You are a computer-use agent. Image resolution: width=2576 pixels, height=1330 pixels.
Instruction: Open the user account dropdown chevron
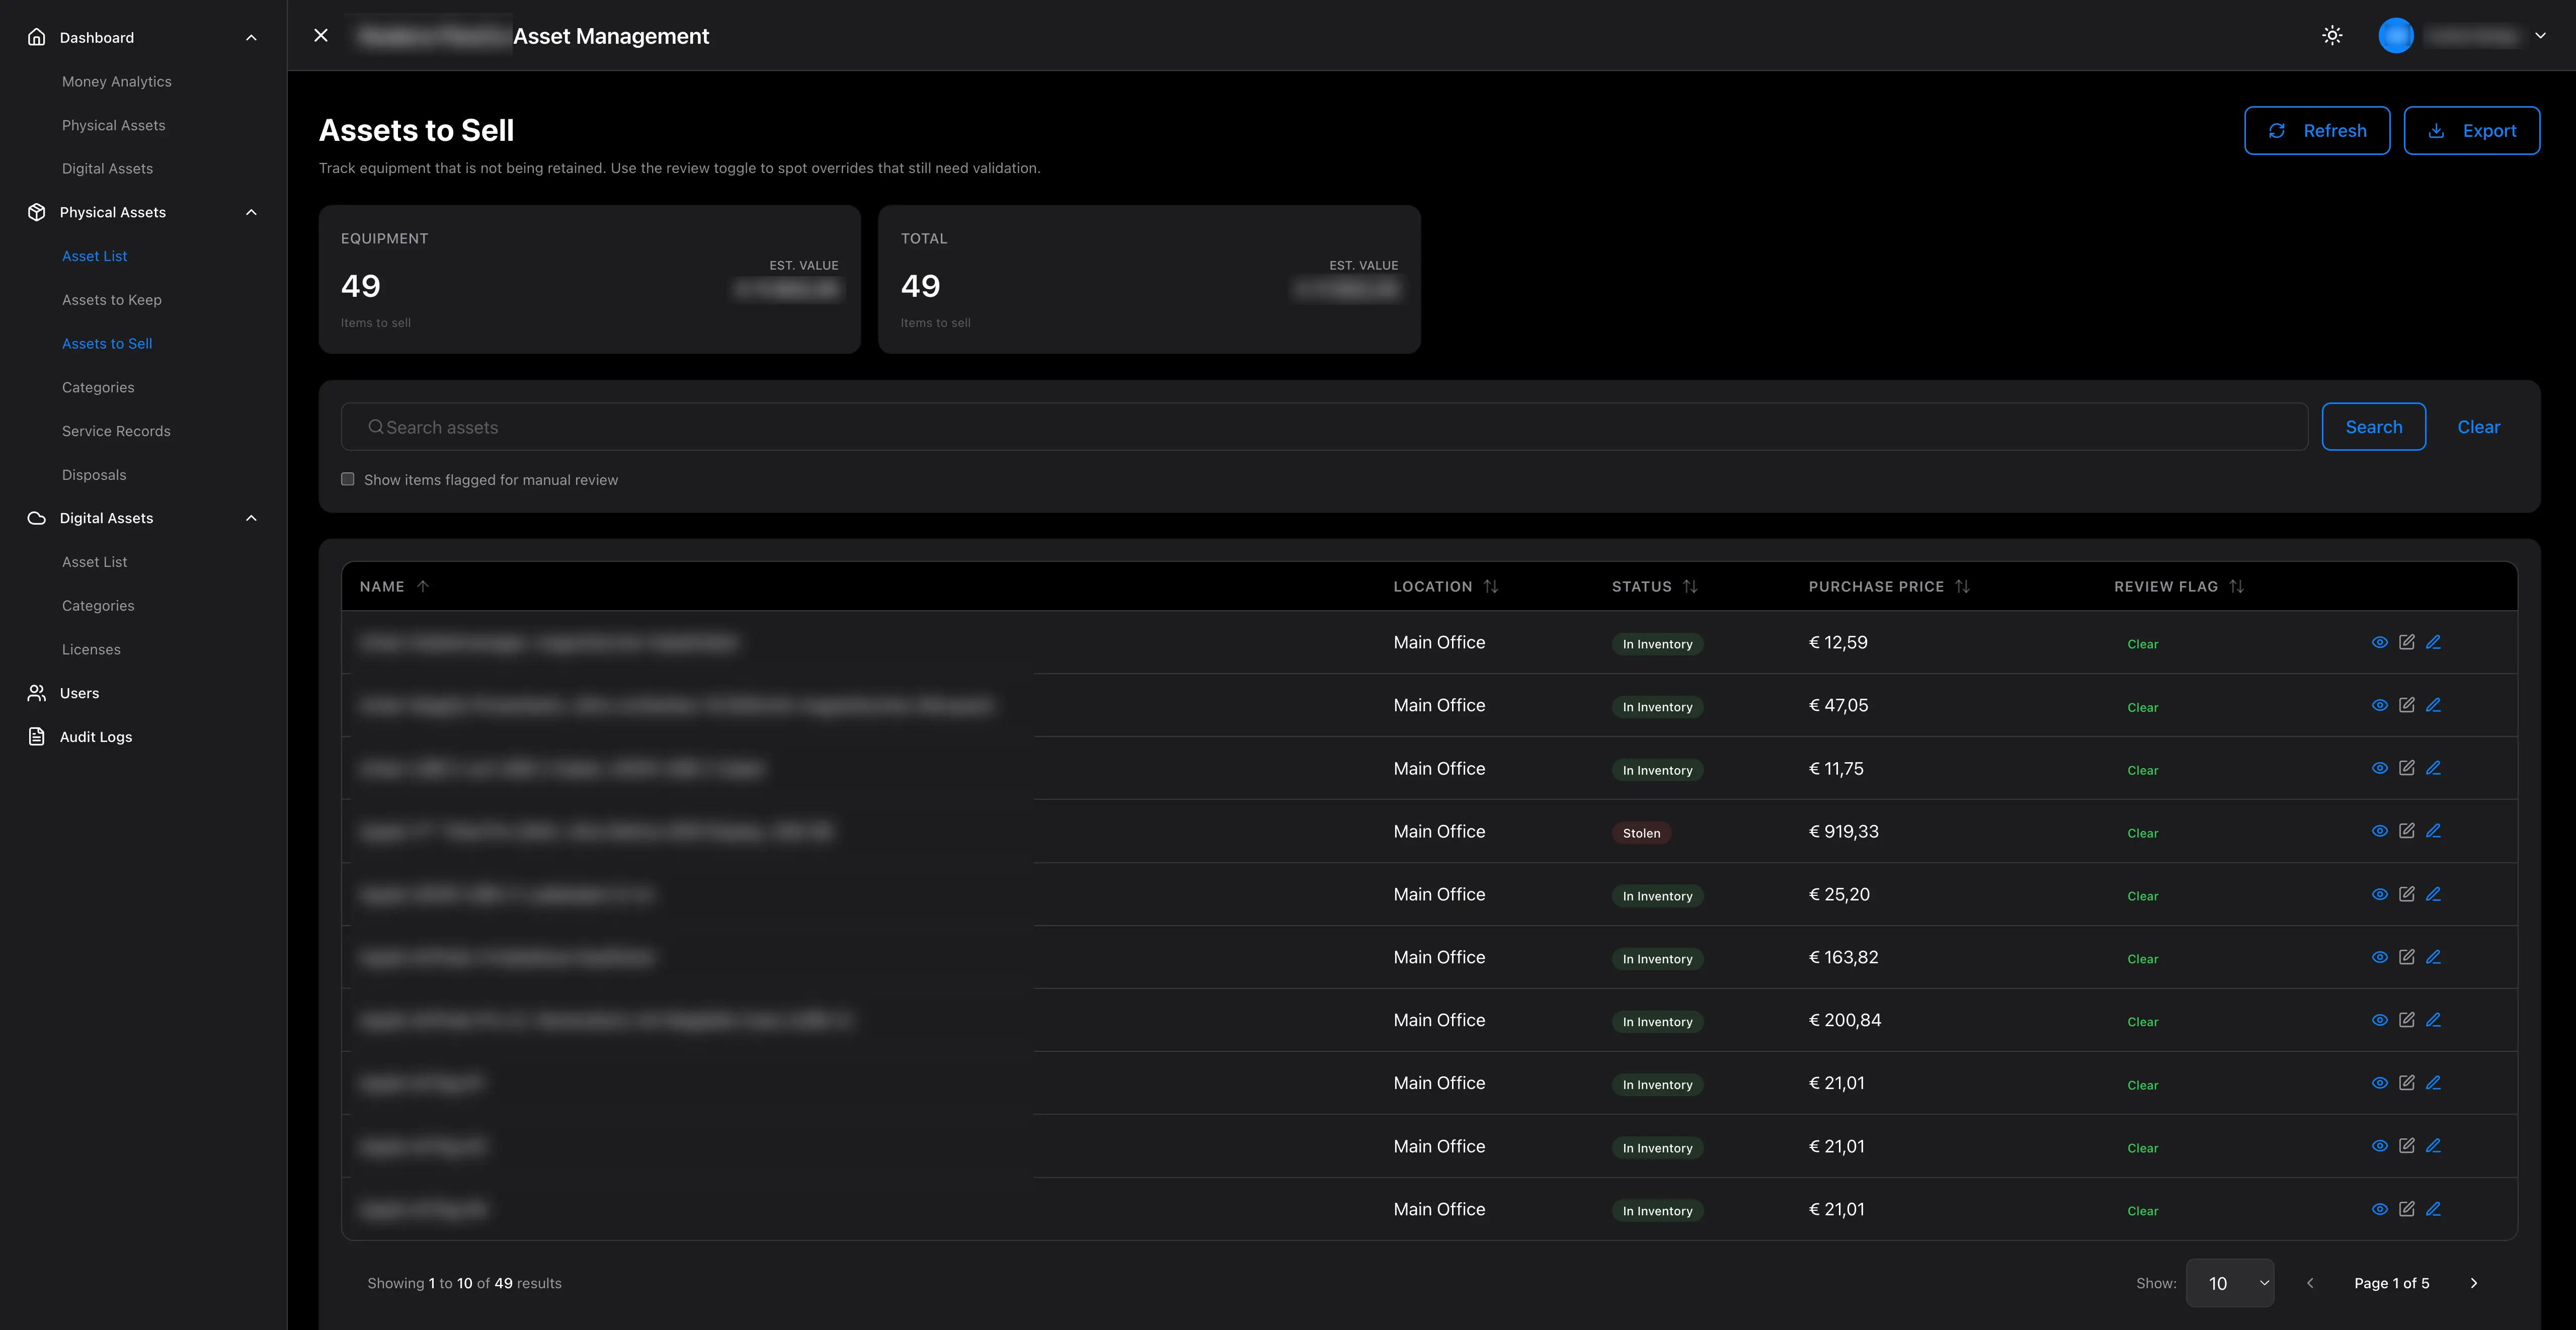[2540, 36]
